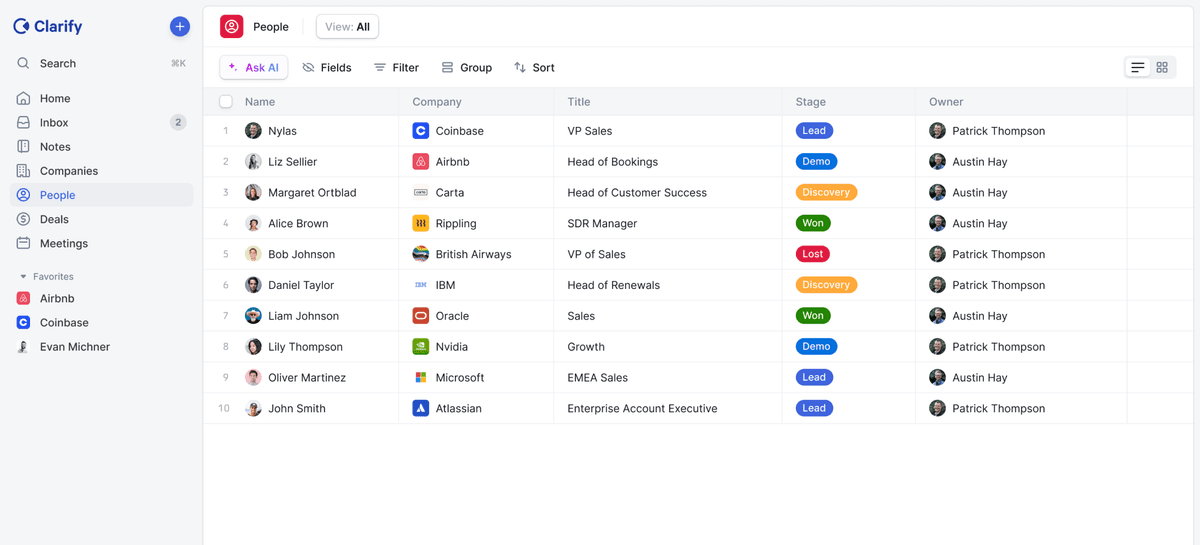Open the Group options menu
This screenshot has height=545, width=1200.
(x=466, y=68)
